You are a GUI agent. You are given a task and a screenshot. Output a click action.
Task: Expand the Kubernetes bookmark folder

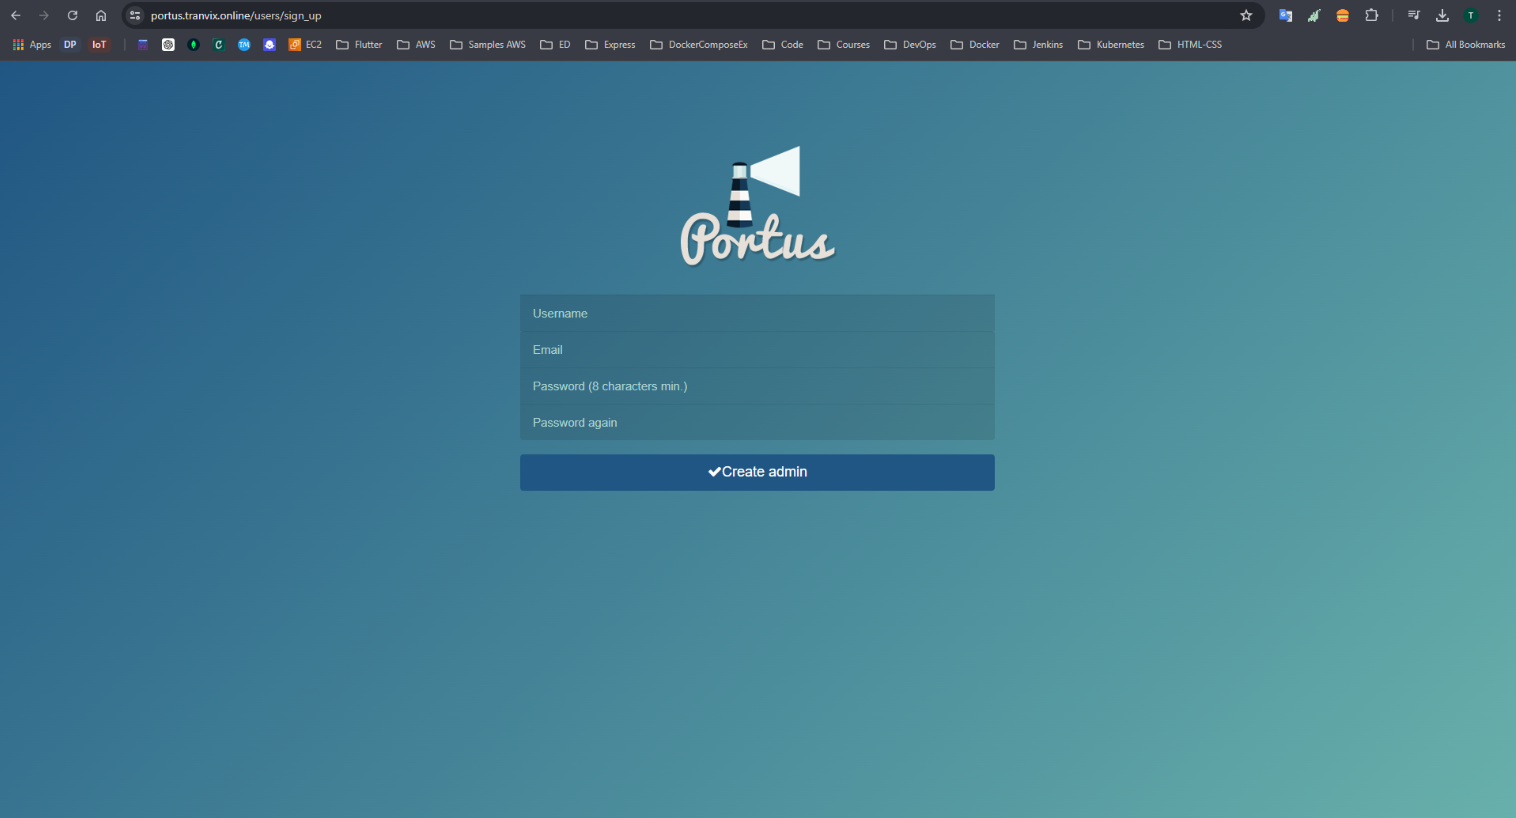click(1111, 45)
